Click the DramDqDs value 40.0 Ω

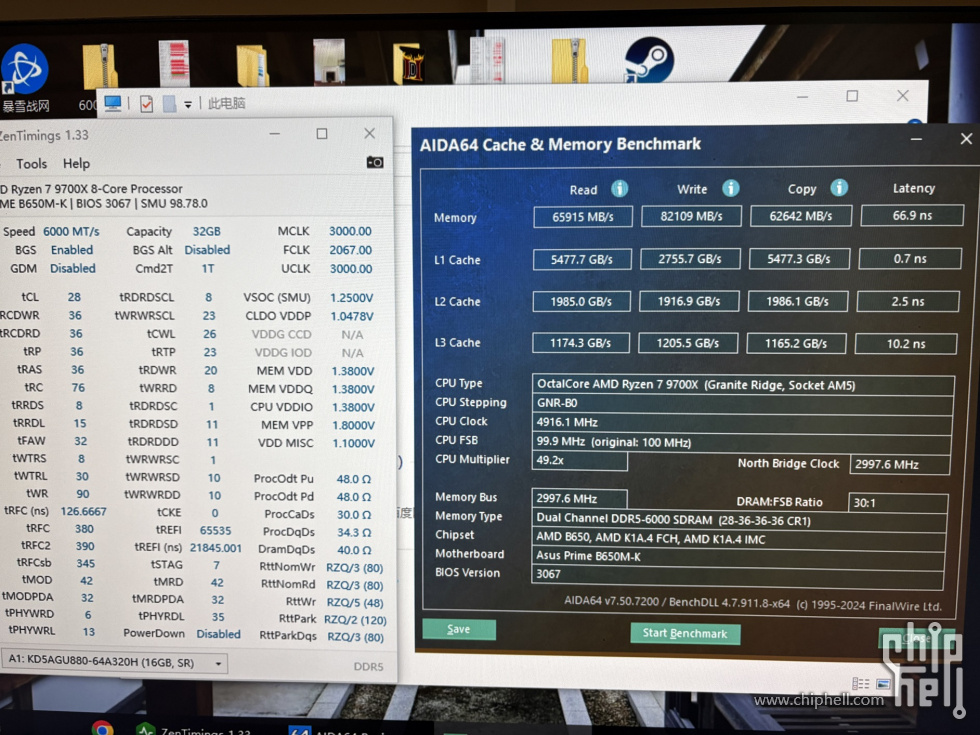click(x=354, y=550)
